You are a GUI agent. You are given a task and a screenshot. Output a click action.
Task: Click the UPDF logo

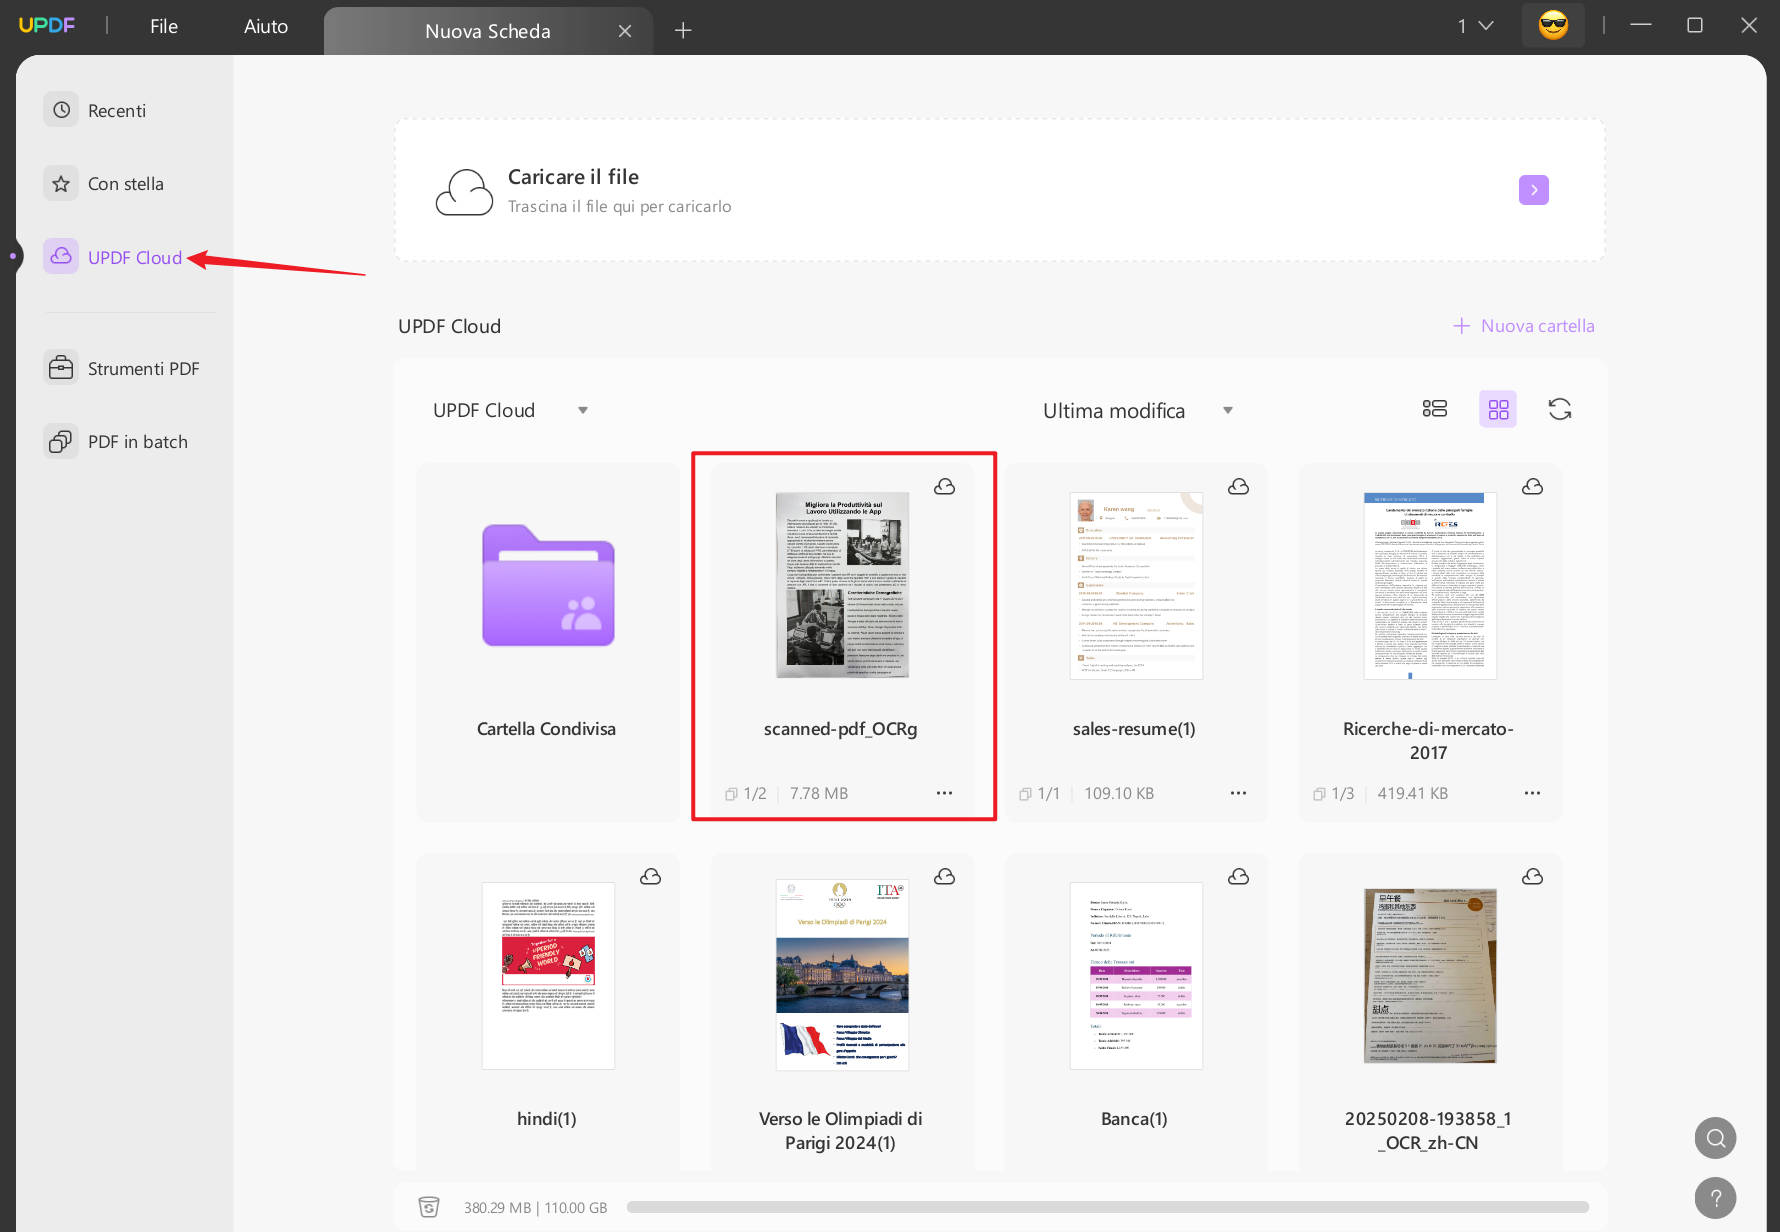pos(47,25)
